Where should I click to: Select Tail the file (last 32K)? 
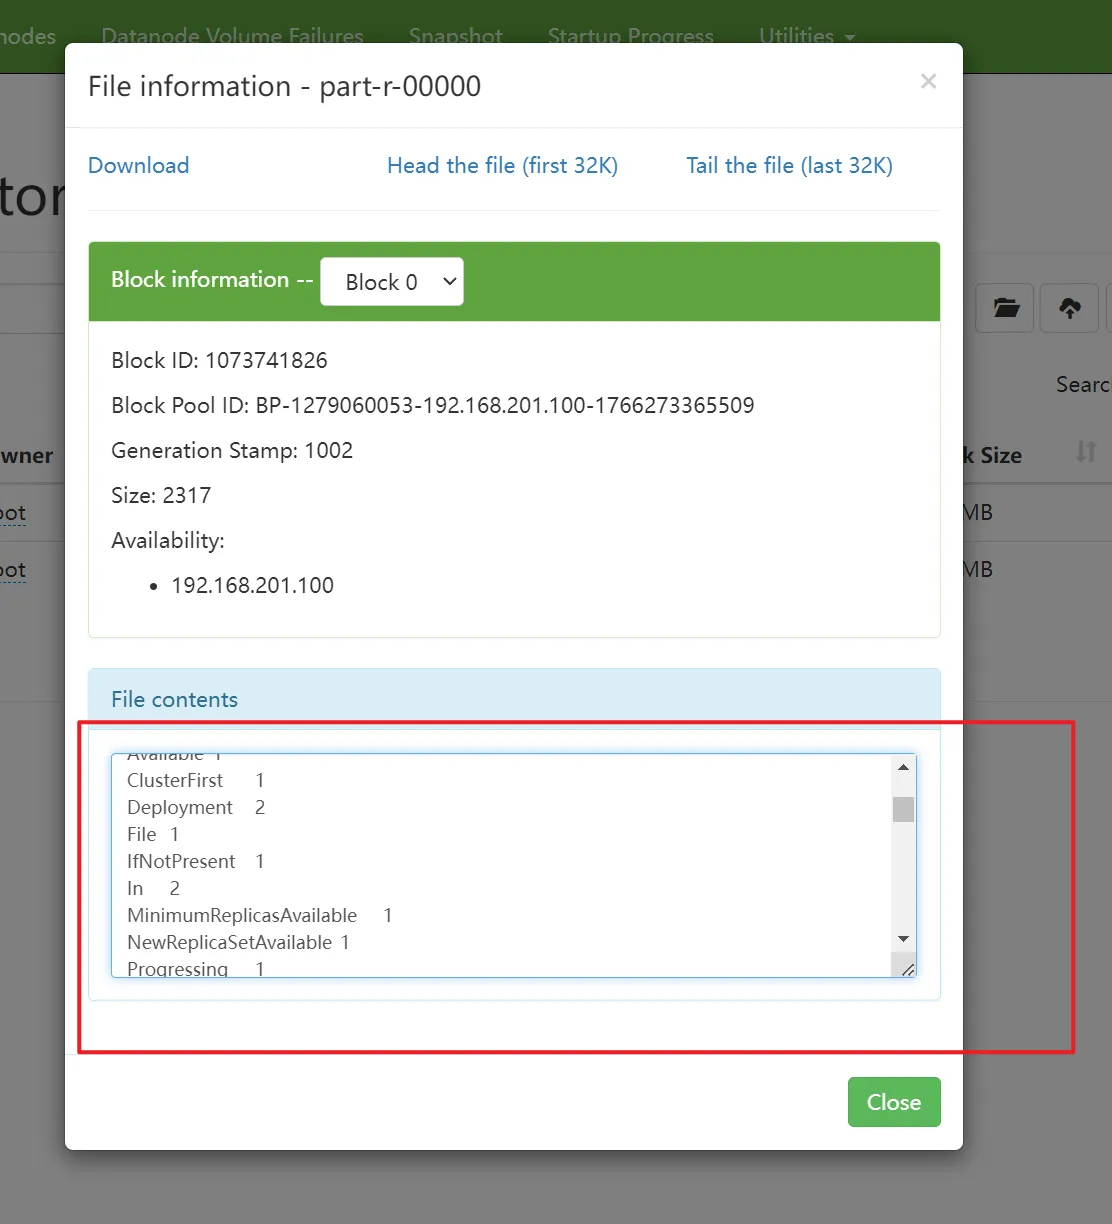point(789,166)
